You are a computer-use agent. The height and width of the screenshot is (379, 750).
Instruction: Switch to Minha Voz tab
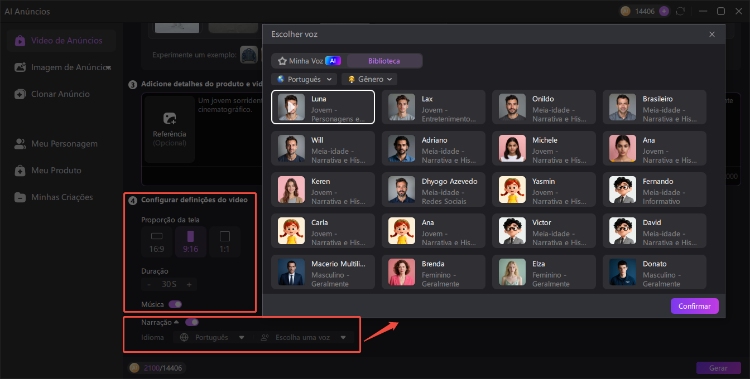coord(309,61)
